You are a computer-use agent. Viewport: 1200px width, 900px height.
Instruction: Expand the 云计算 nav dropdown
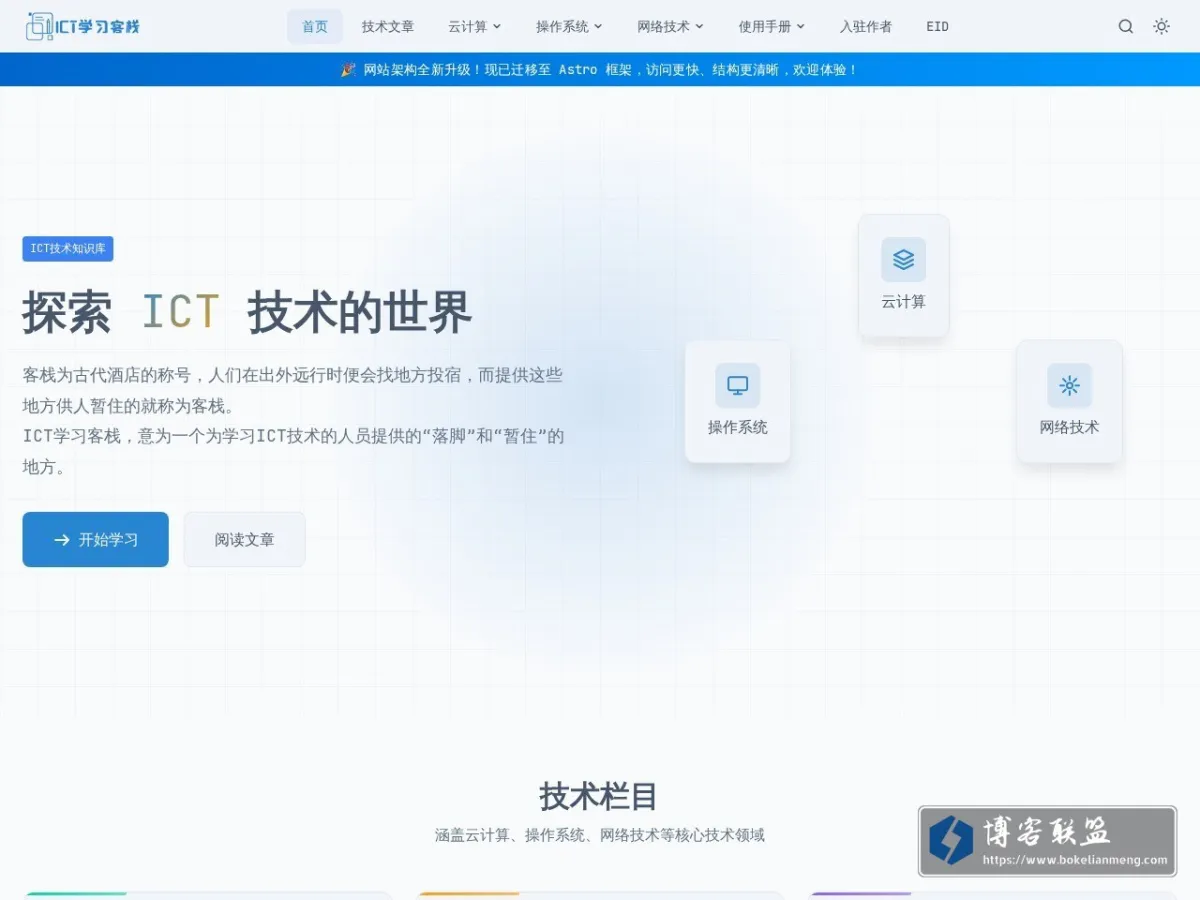coord(475,27)
